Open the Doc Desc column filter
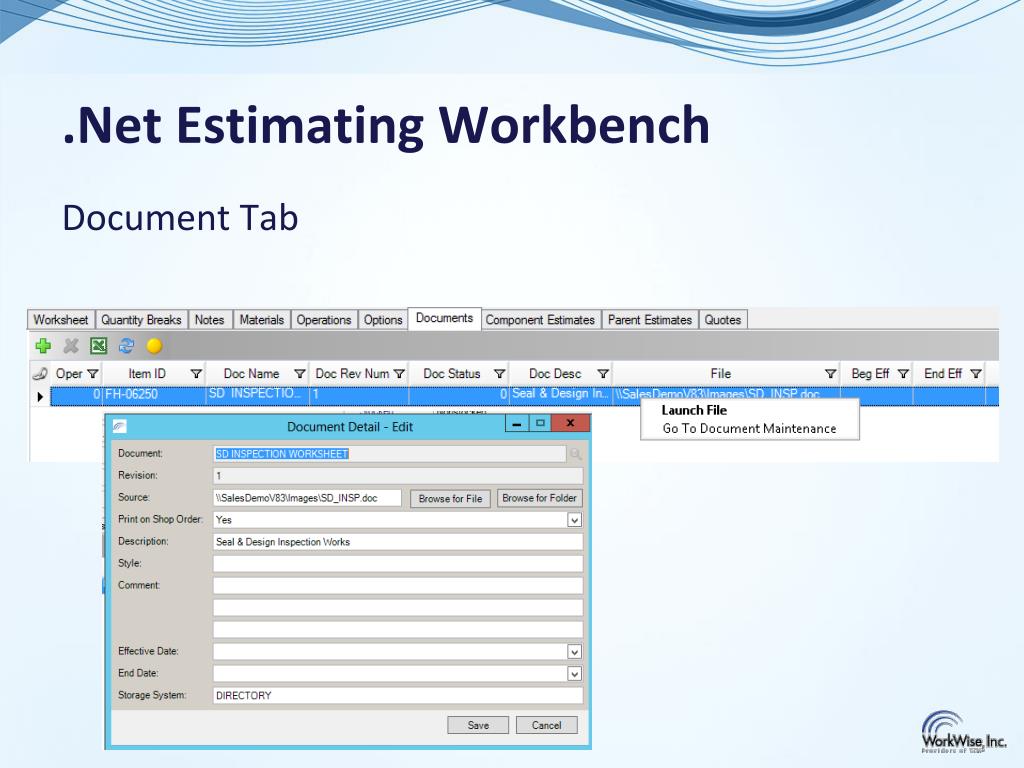The width and height of the screenshot is (1024, 768). 603,374
